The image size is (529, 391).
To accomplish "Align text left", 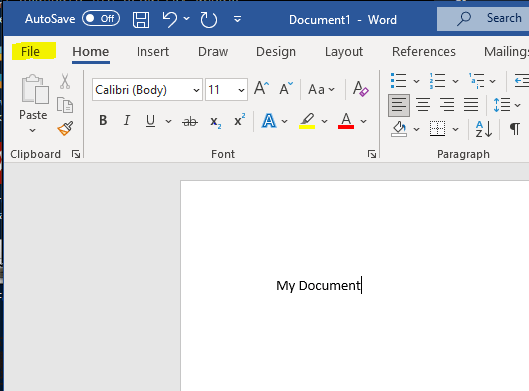I will 399,105.
